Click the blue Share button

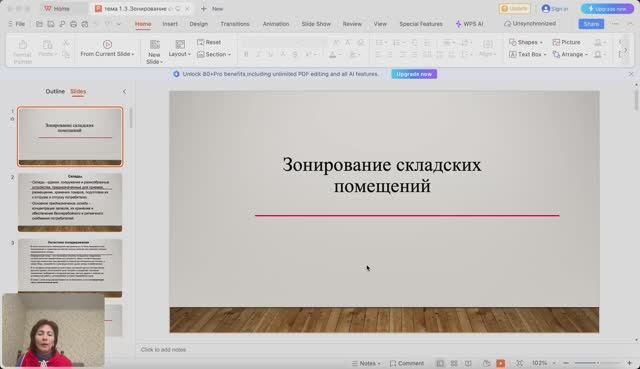pos(591,24)
